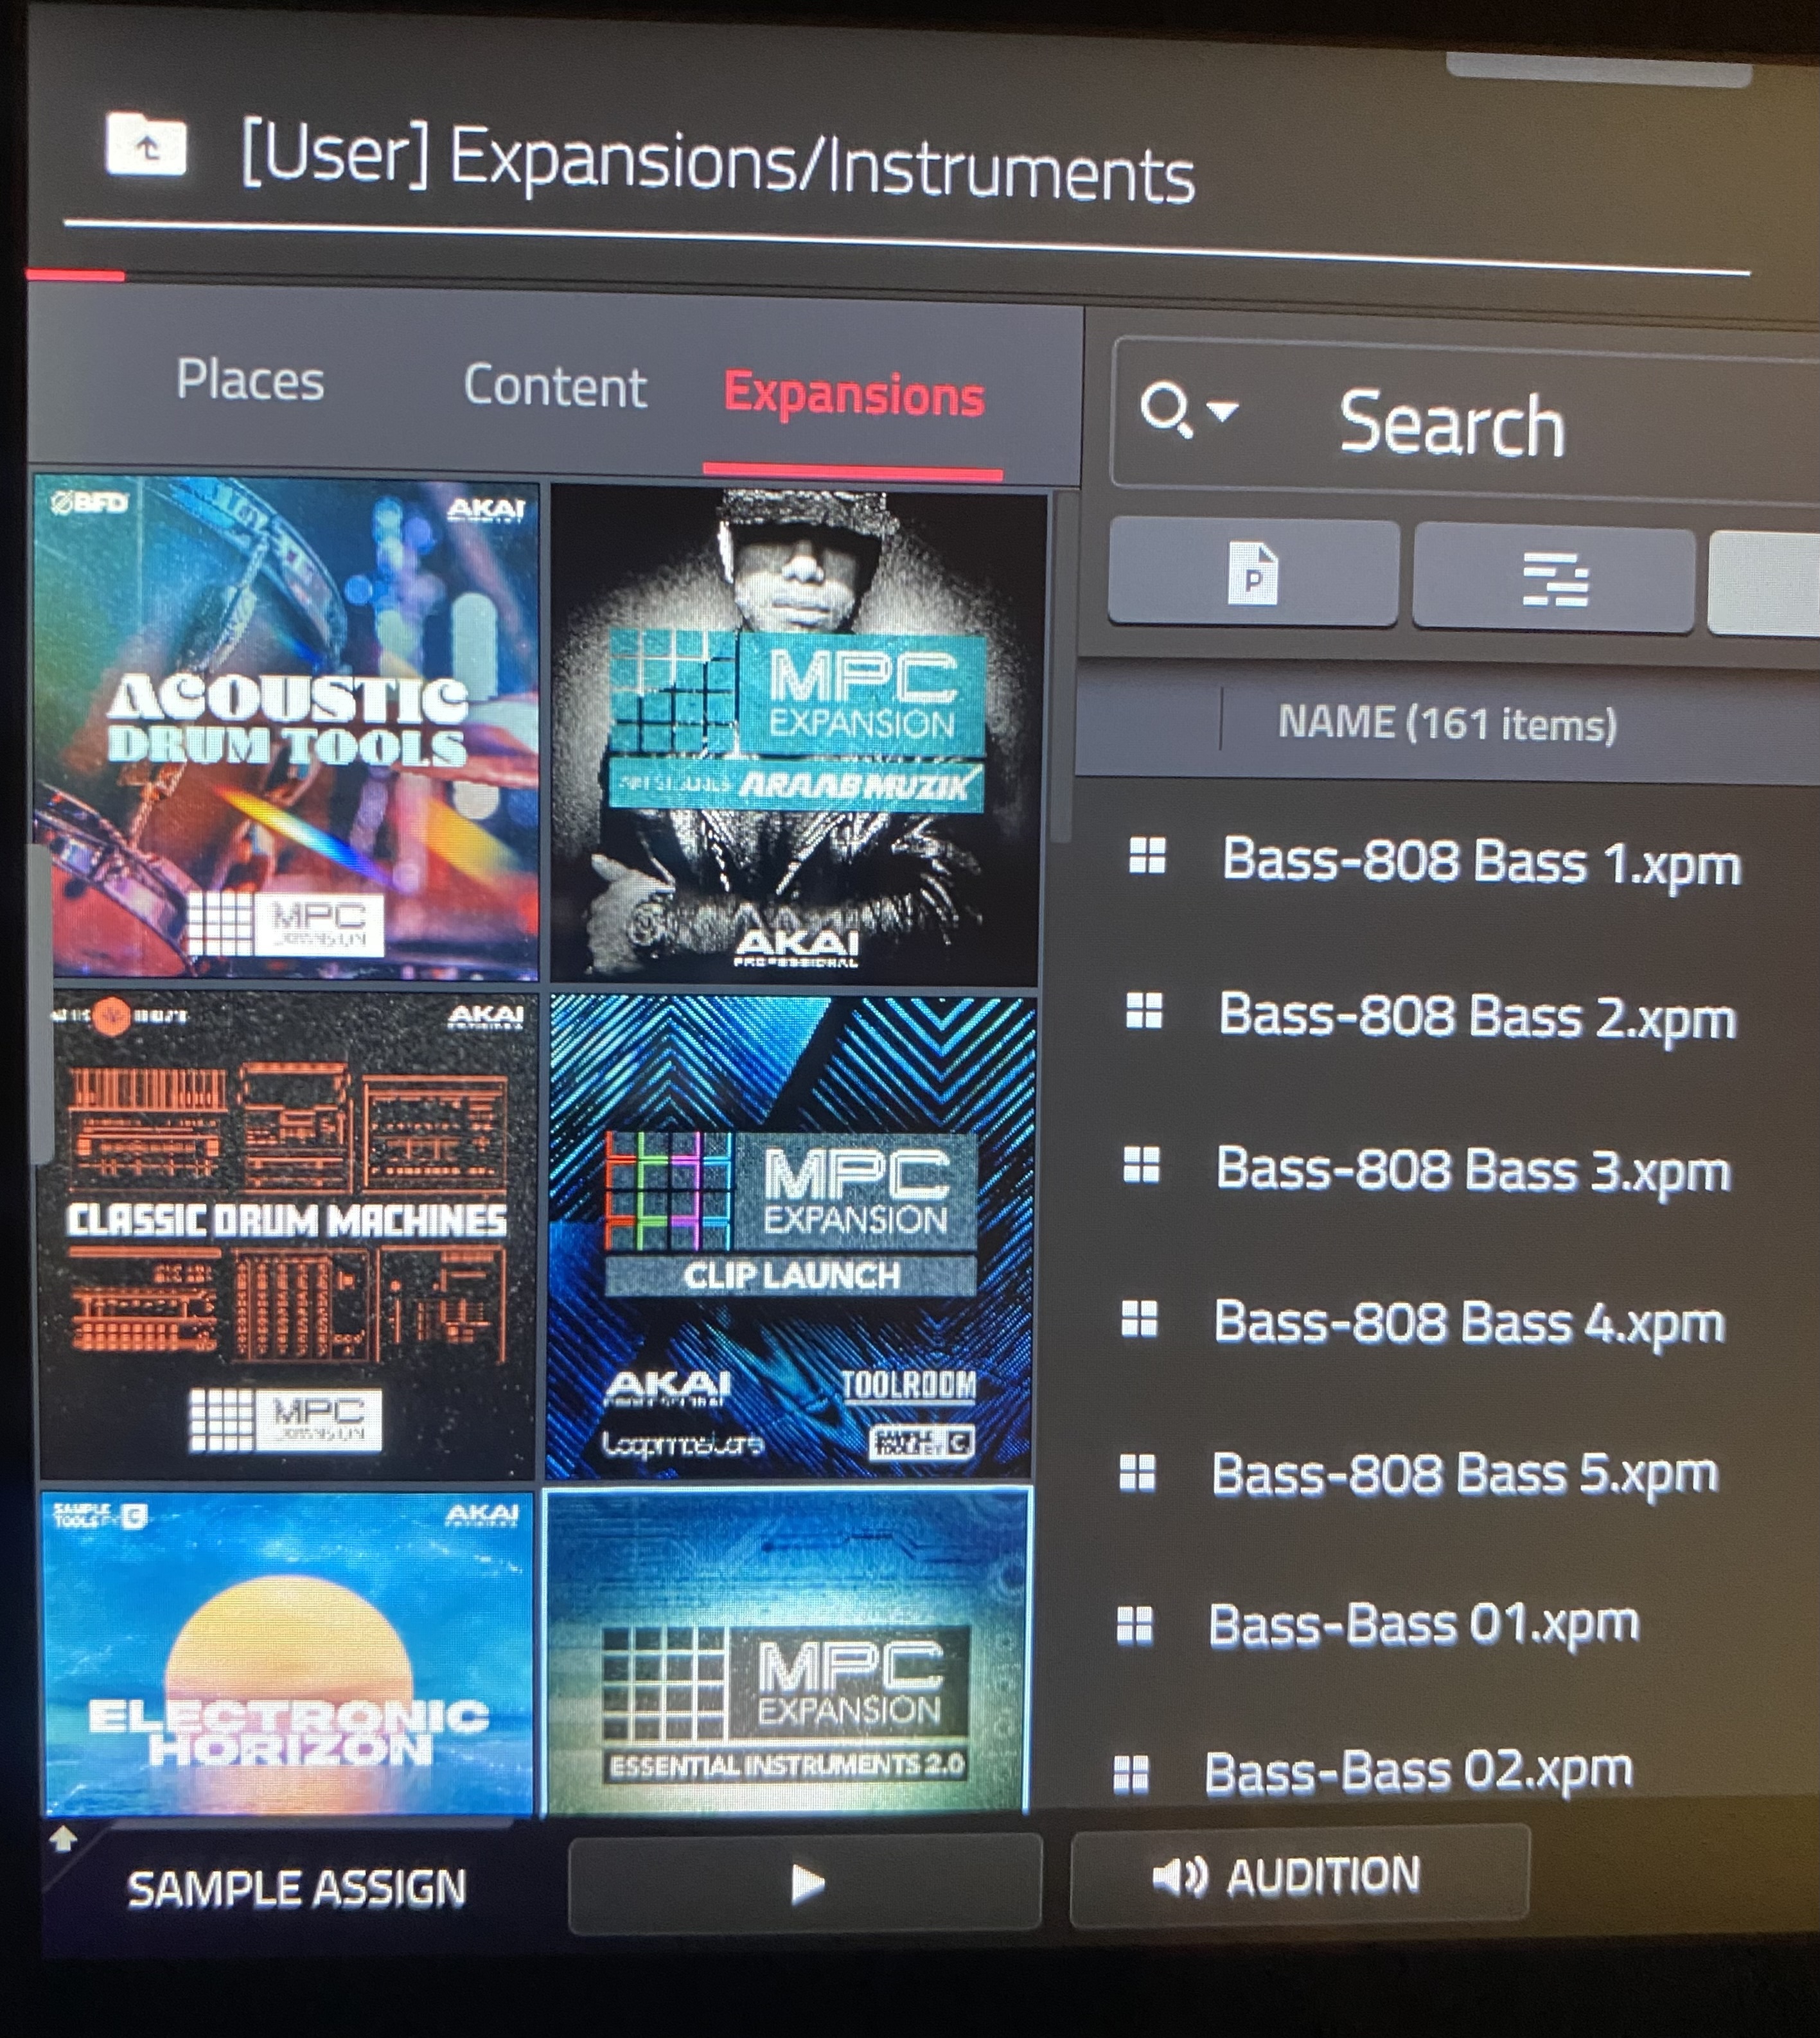1820x2038 pixels.
Task: Click the program icon beside Bass-808 Bass 1.xpm
Action: click(x=1147, y=856)
